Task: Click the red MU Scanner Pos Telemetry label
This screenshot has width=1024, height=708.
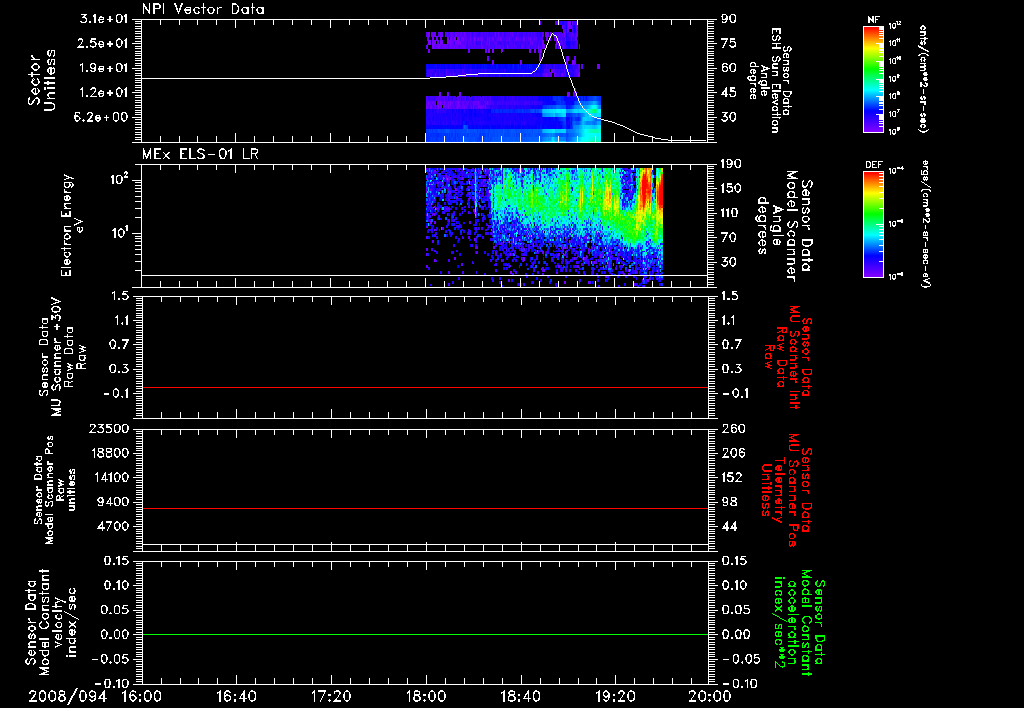Action: pos(787,491)
